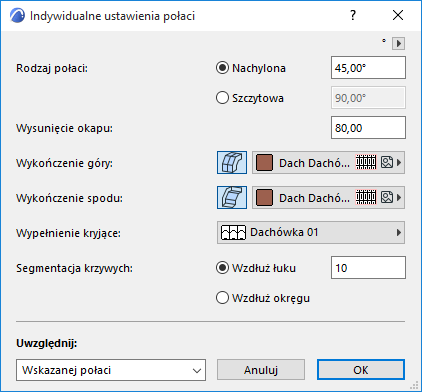This screenshot has width=422, height=392.
Task: Select the Szczytowa roof plane option
Action: click(222, 98)
